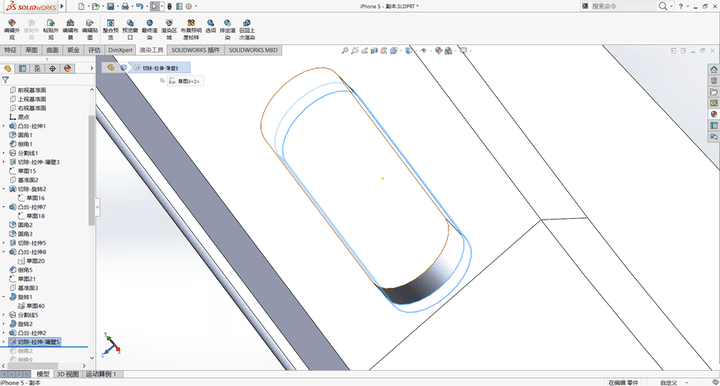Viewport: 720px width, 386px height.
Task: Open render 选项 (Options) in the ribbon
Action: pos(210,26)
